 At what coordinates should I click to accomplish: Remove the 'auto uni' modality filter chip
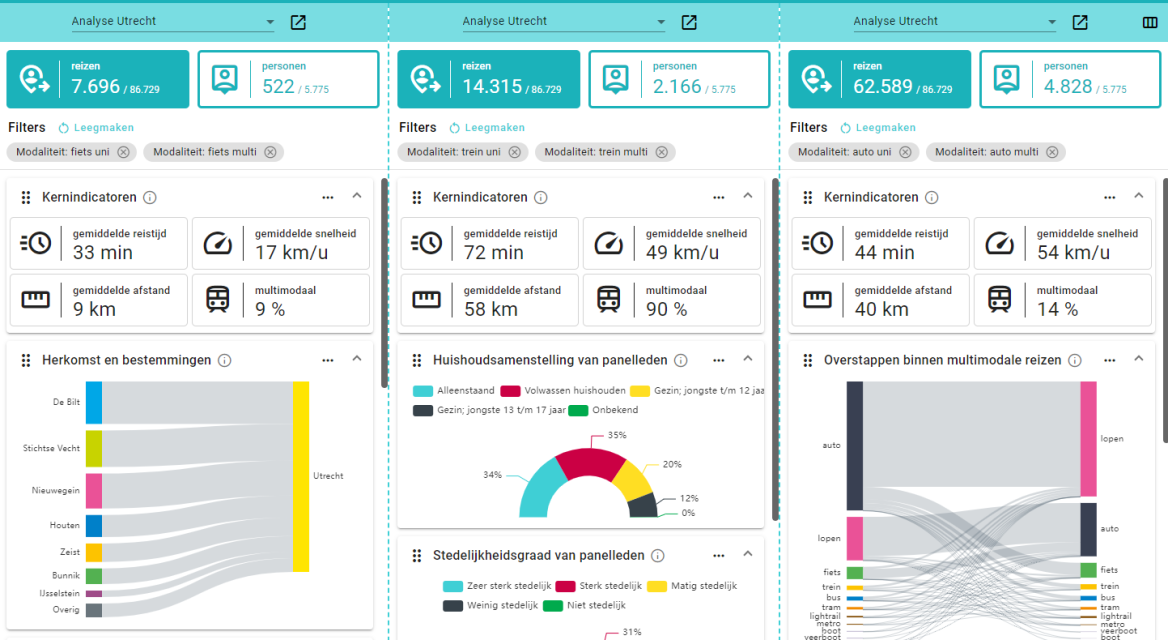(x=904, y=152)
